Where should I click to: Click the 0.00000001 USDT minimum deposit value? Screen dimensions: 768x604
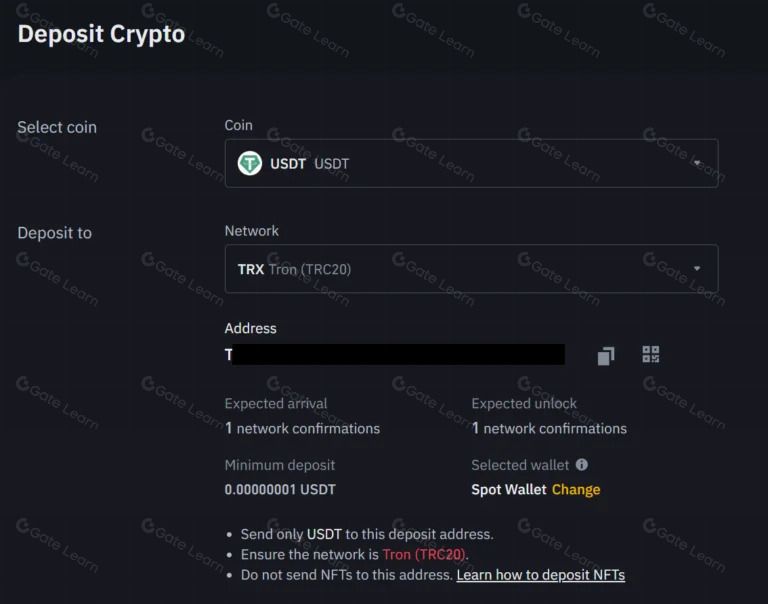click(x=280, y=489)
